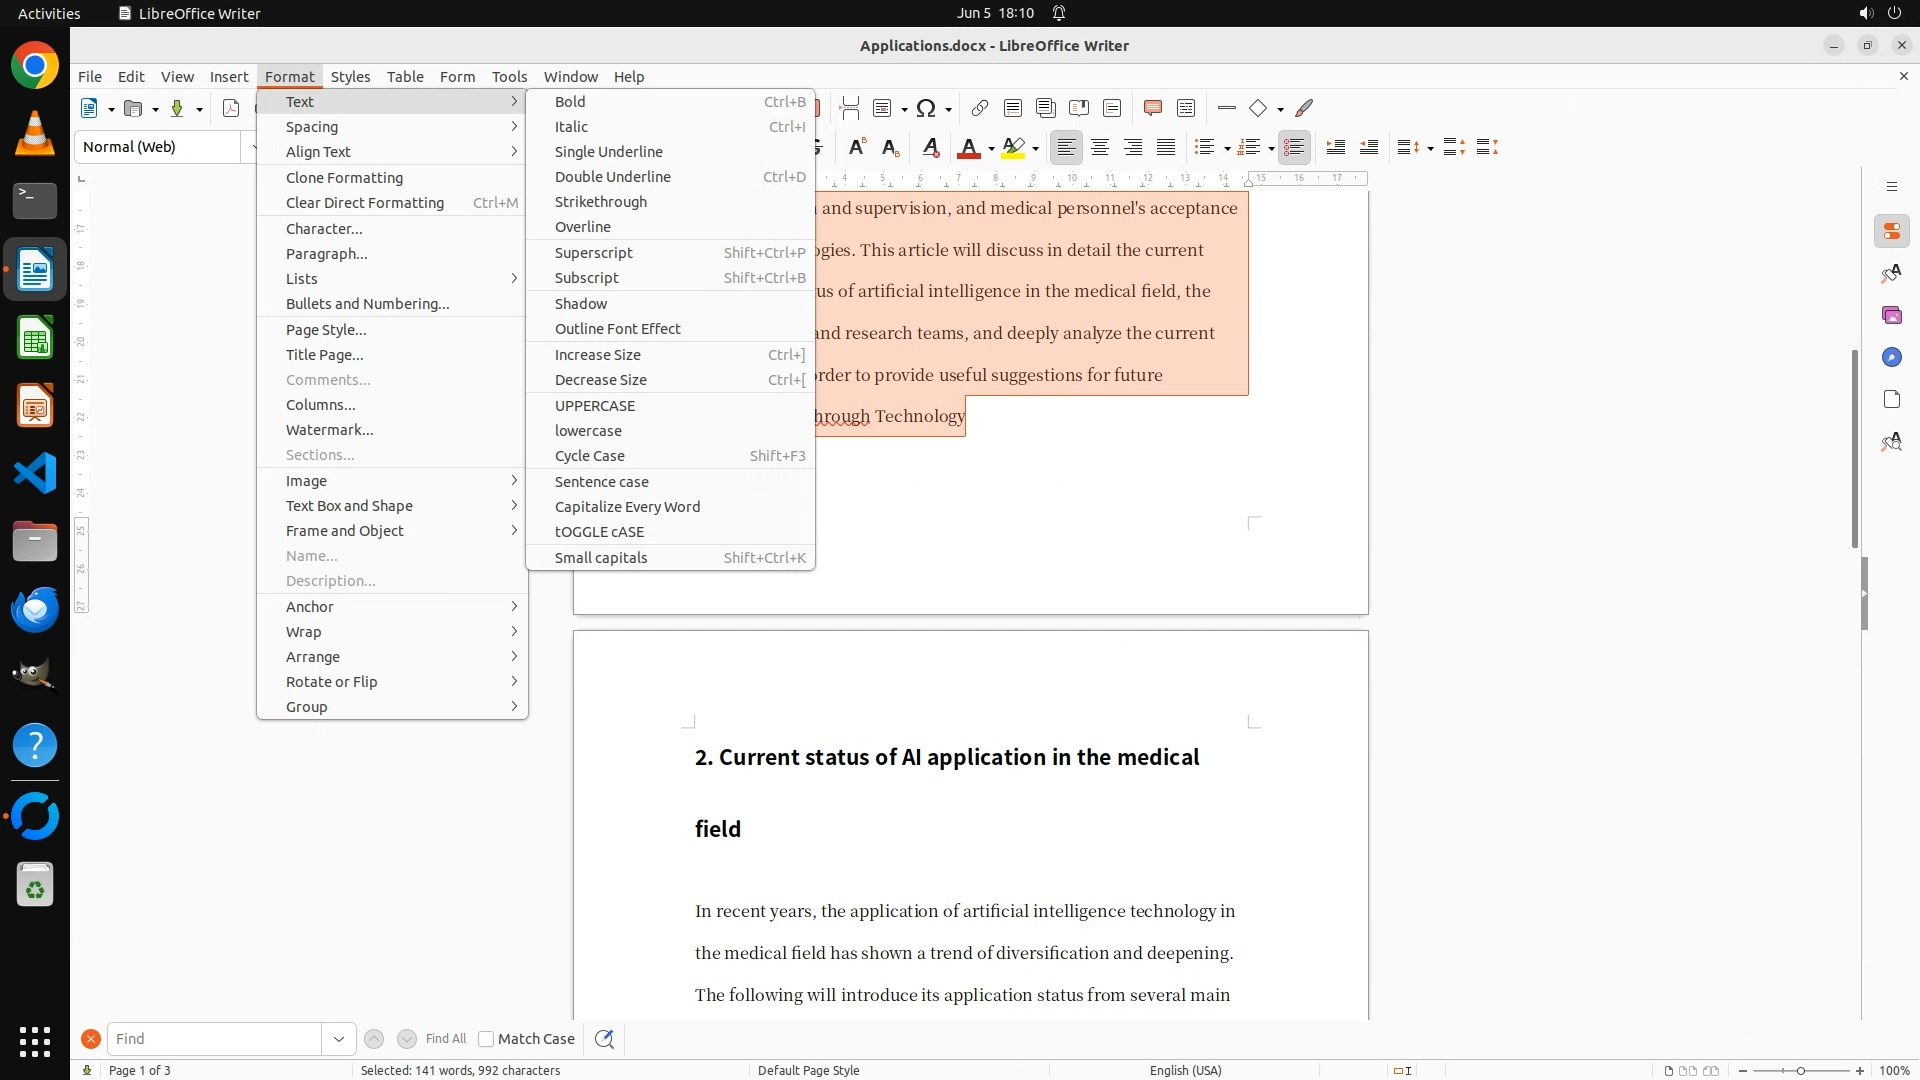Open the sidebar Gallery icon
Image resolution: width=1920 pixels, height=1080 pixels.
pos(1891,315)
